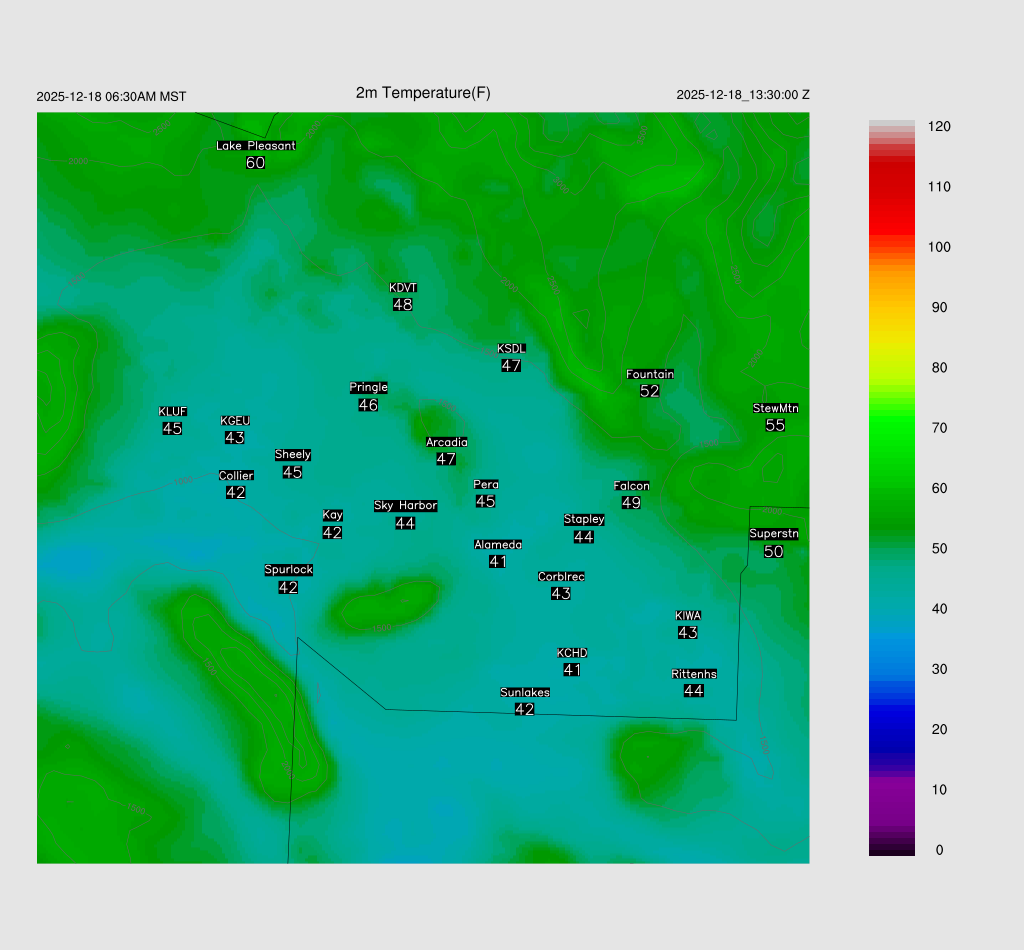The width and height of the screenshot is (1024, 950).
Task: Click the Arcadia station label
Action: pos(446,442)
